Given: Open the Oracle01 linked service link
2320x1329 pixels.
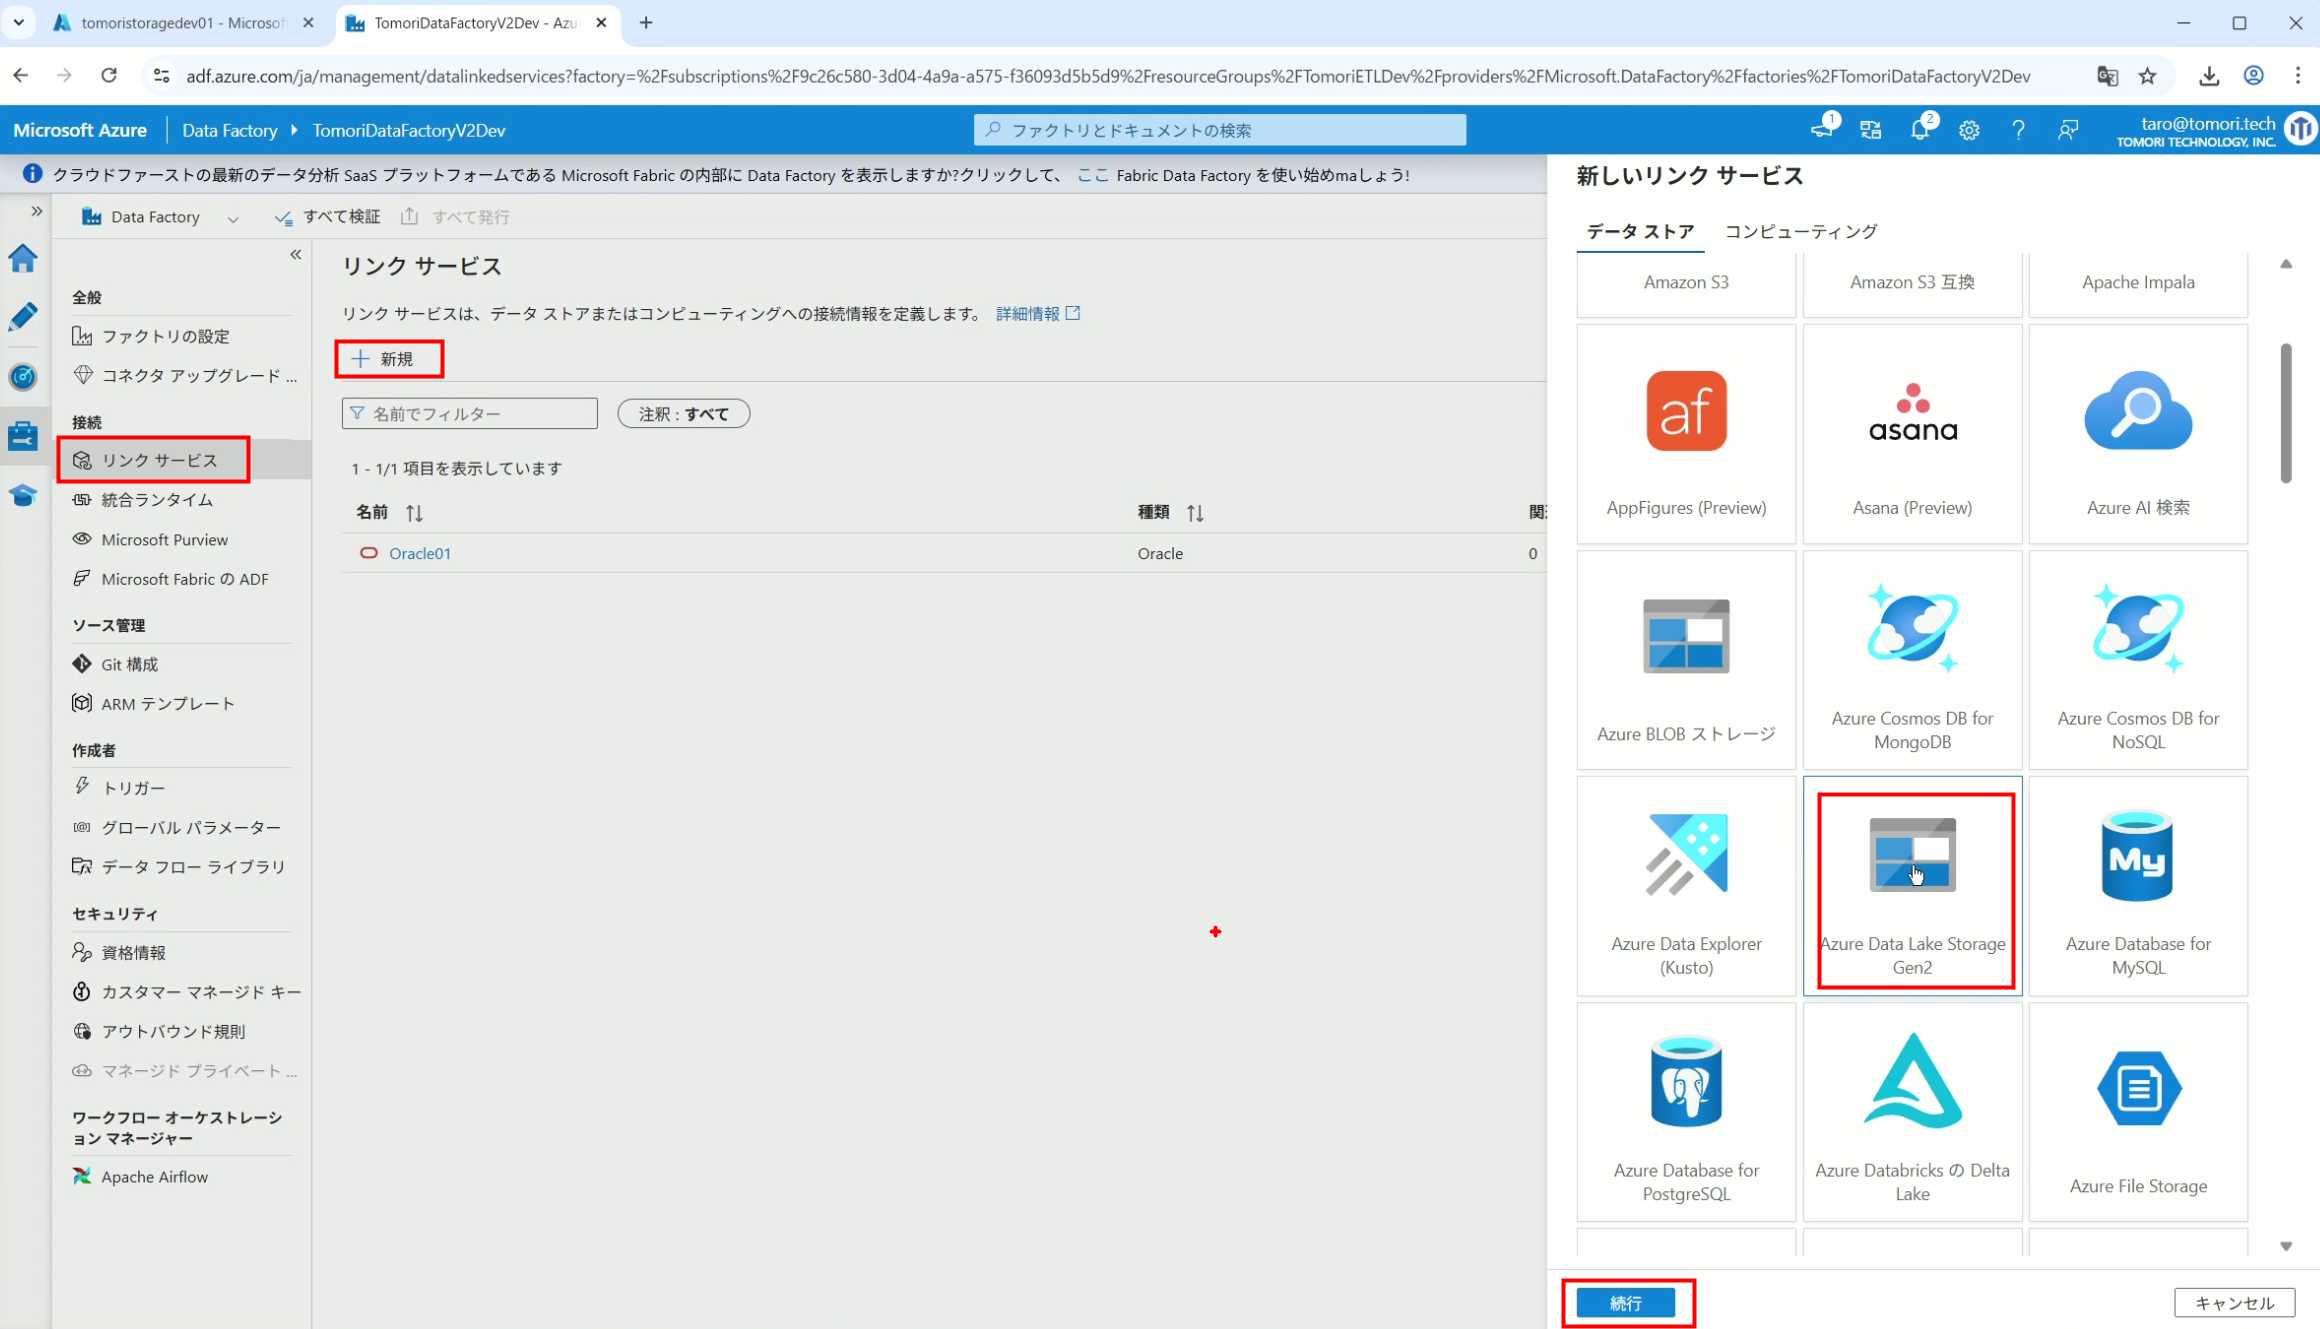Looking at the screenshot, I should pyautogui.click(x=420, y=553).
